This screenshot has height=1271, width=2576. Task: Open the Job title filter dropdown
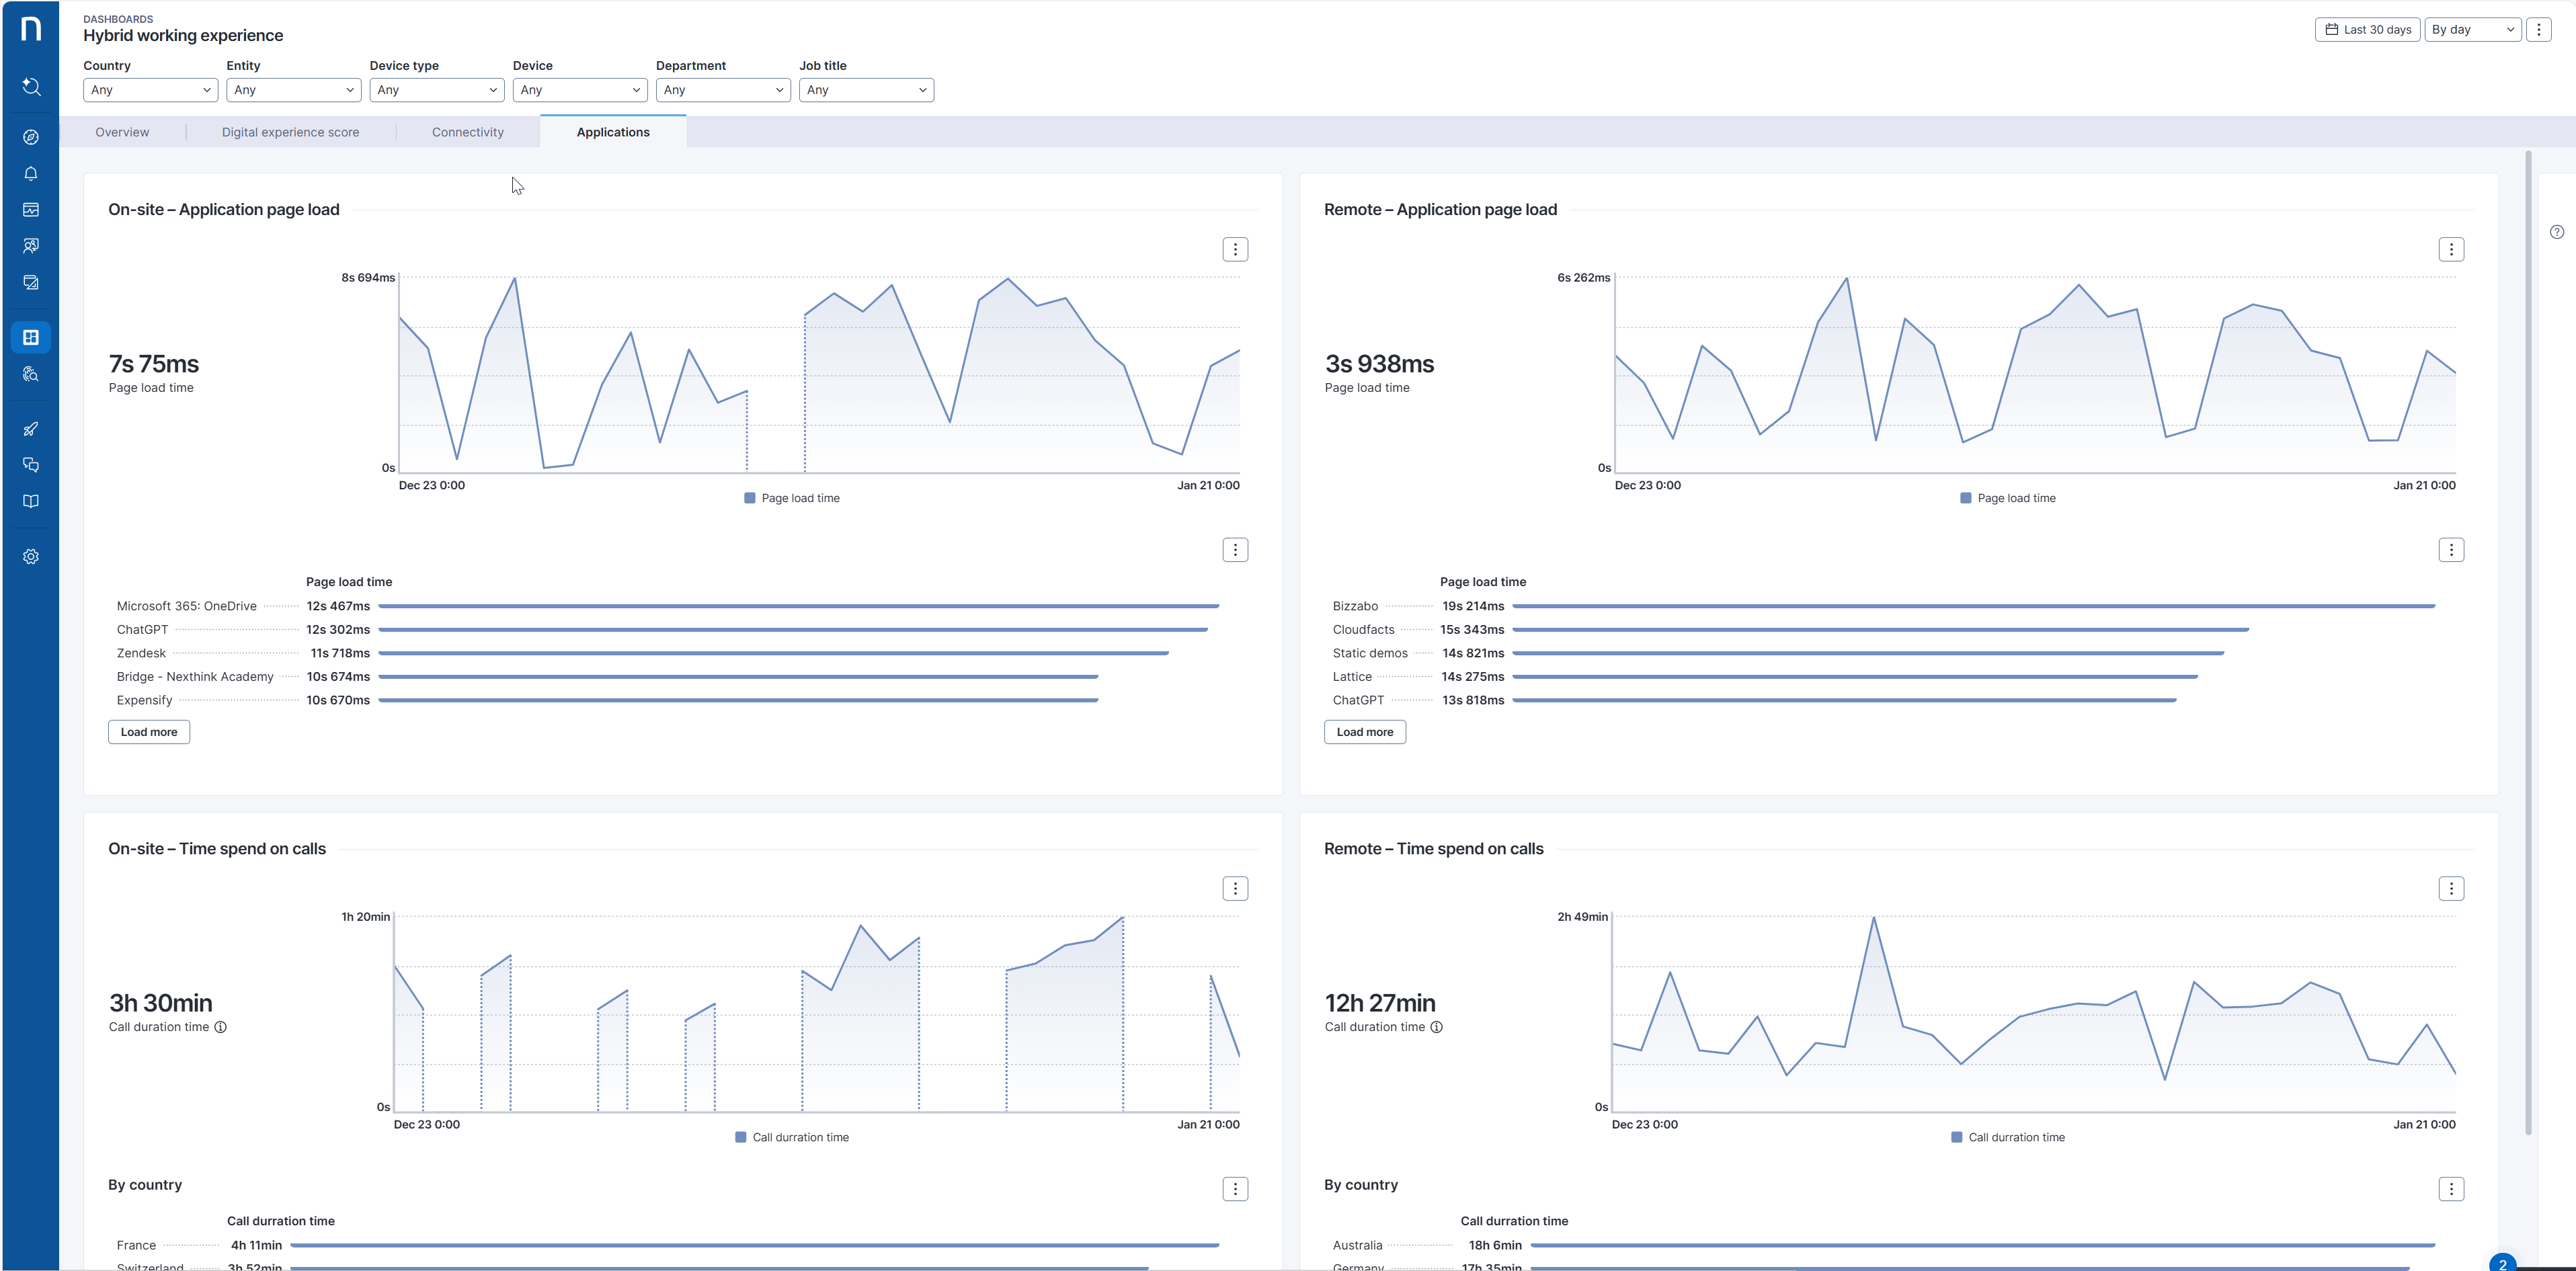865,90
